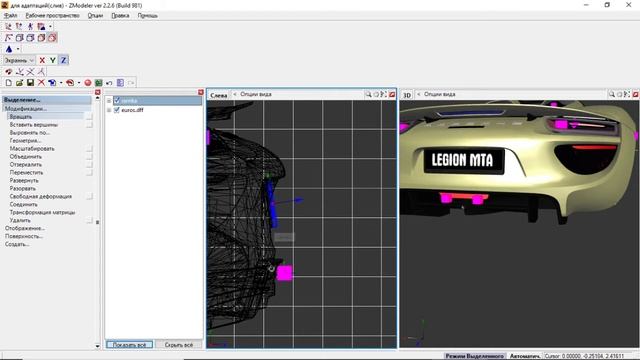Toggle Режим Выделенного in status bar
This screenshot has width=640, height=360.
coord(474,356)
